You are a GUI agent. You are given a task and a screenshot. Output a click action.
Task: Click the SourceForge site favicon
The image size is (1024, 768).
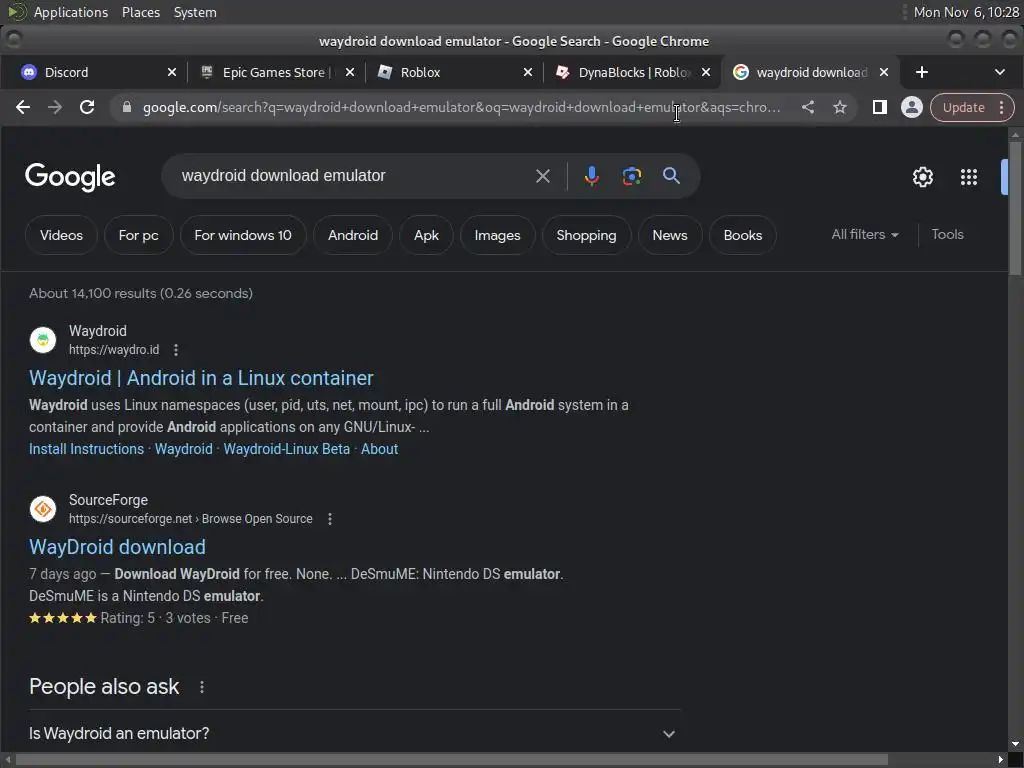click(43, 509)
